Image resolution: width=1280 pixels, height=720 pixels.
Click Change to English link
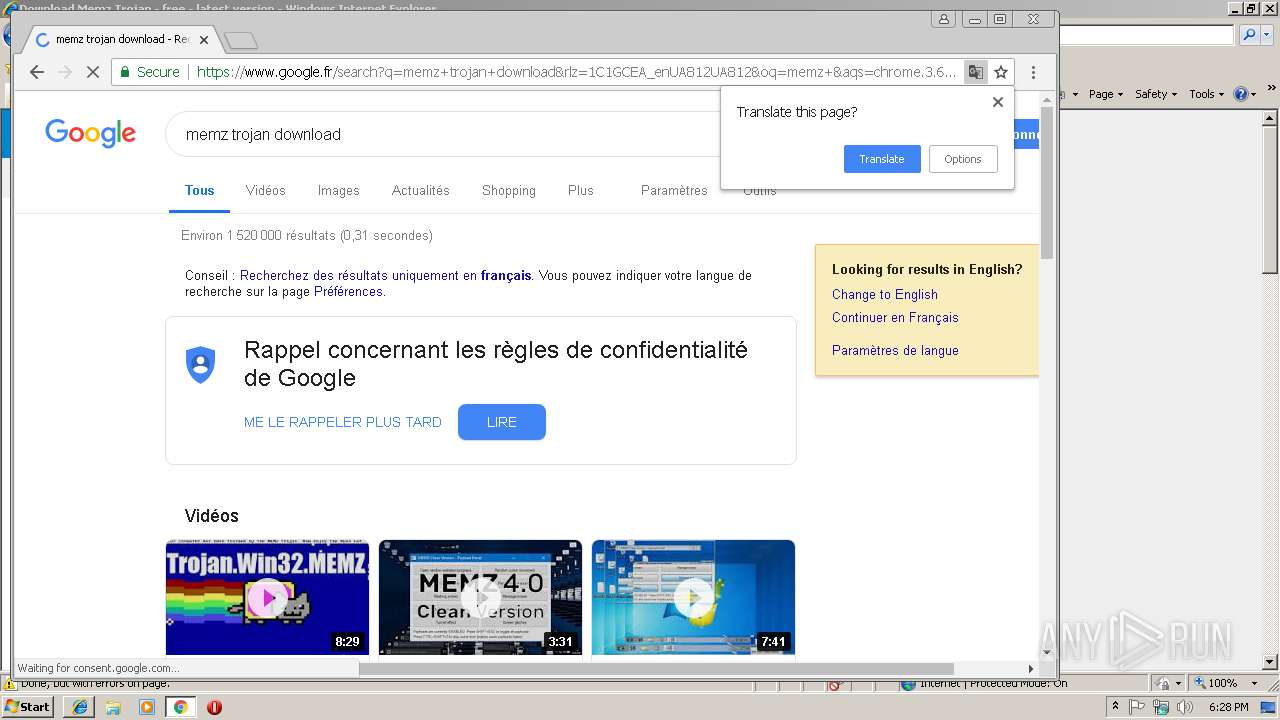click(885, 294)
